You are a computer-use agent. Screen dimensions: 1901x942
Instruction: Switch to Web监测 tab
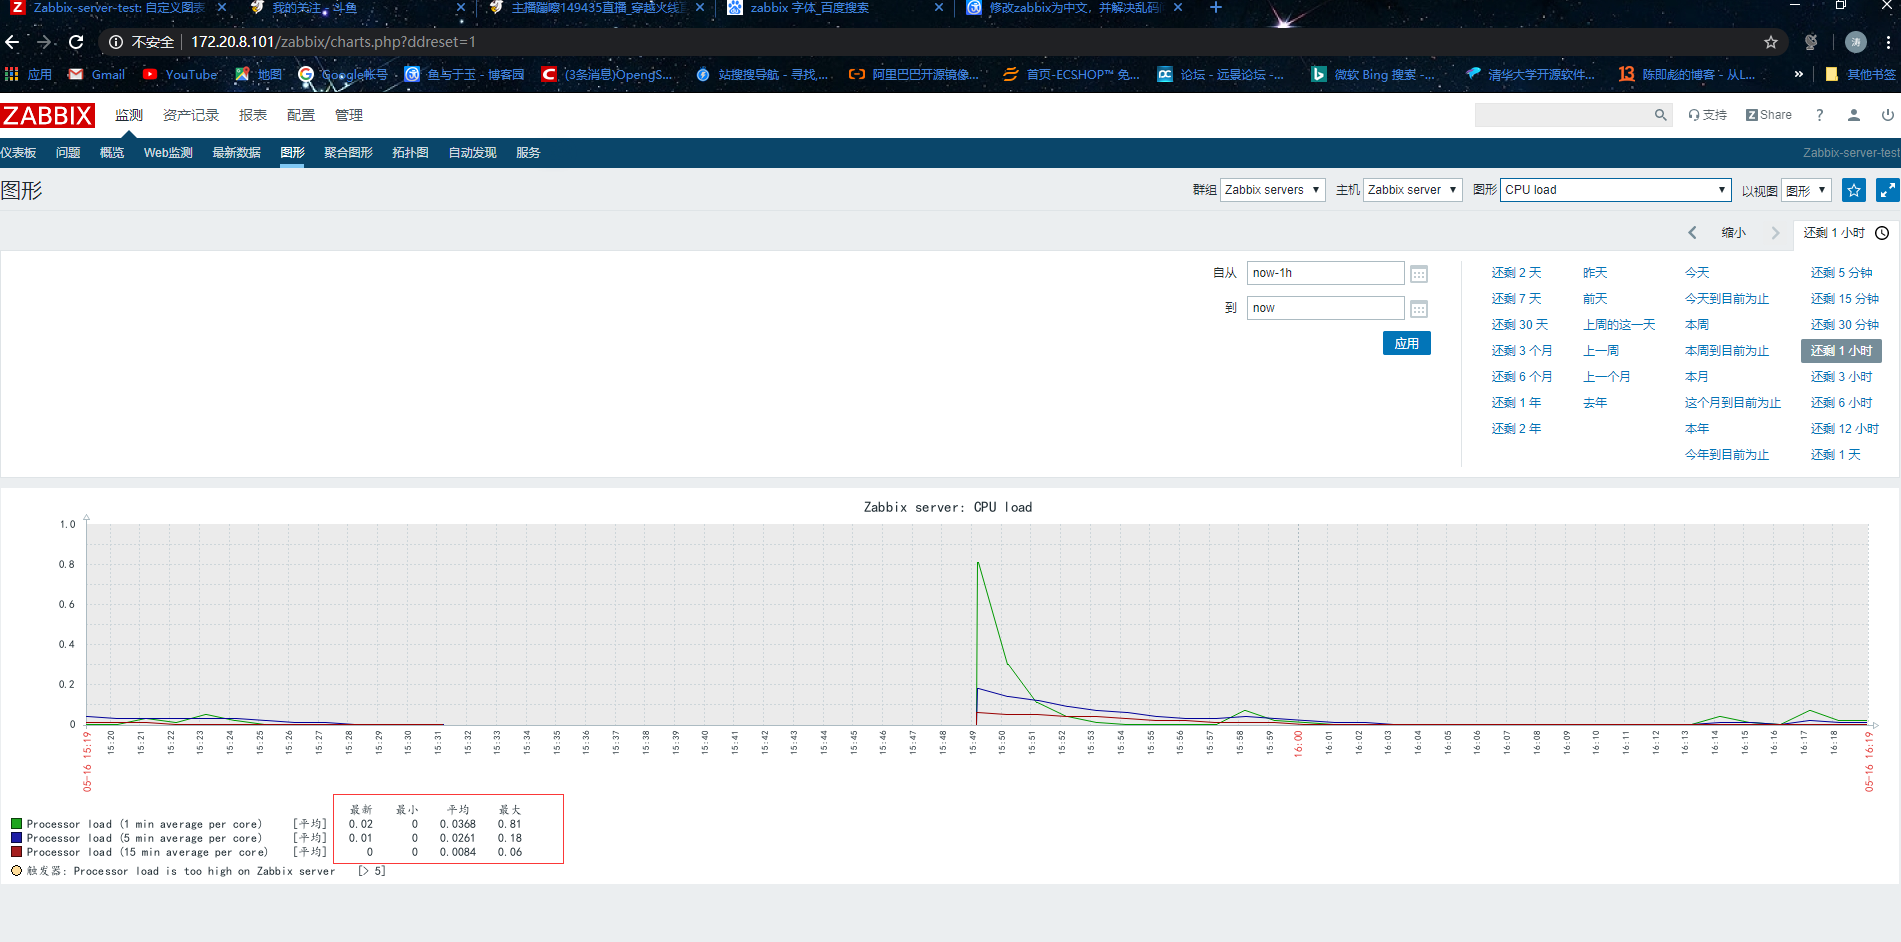click(168, 153)
